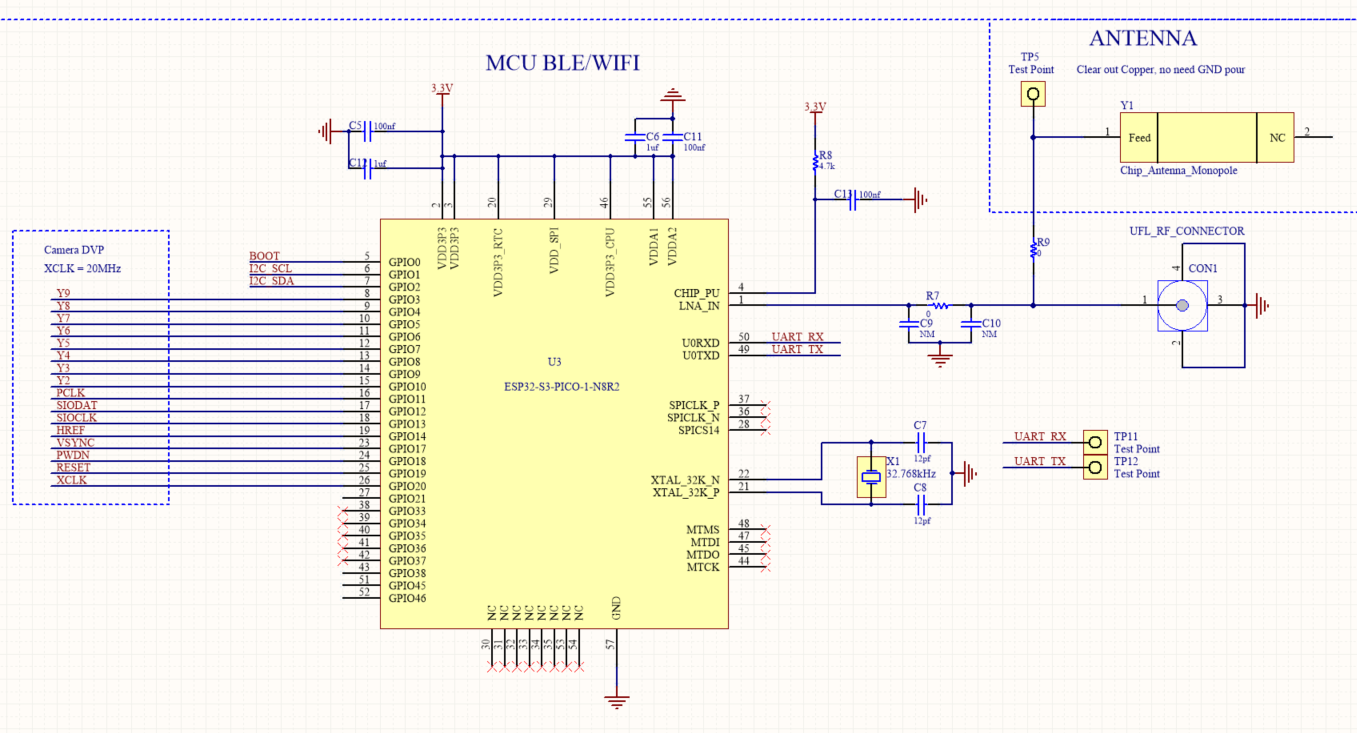
Task: Select the I2C_SCL net label
Action: point(270,269)
